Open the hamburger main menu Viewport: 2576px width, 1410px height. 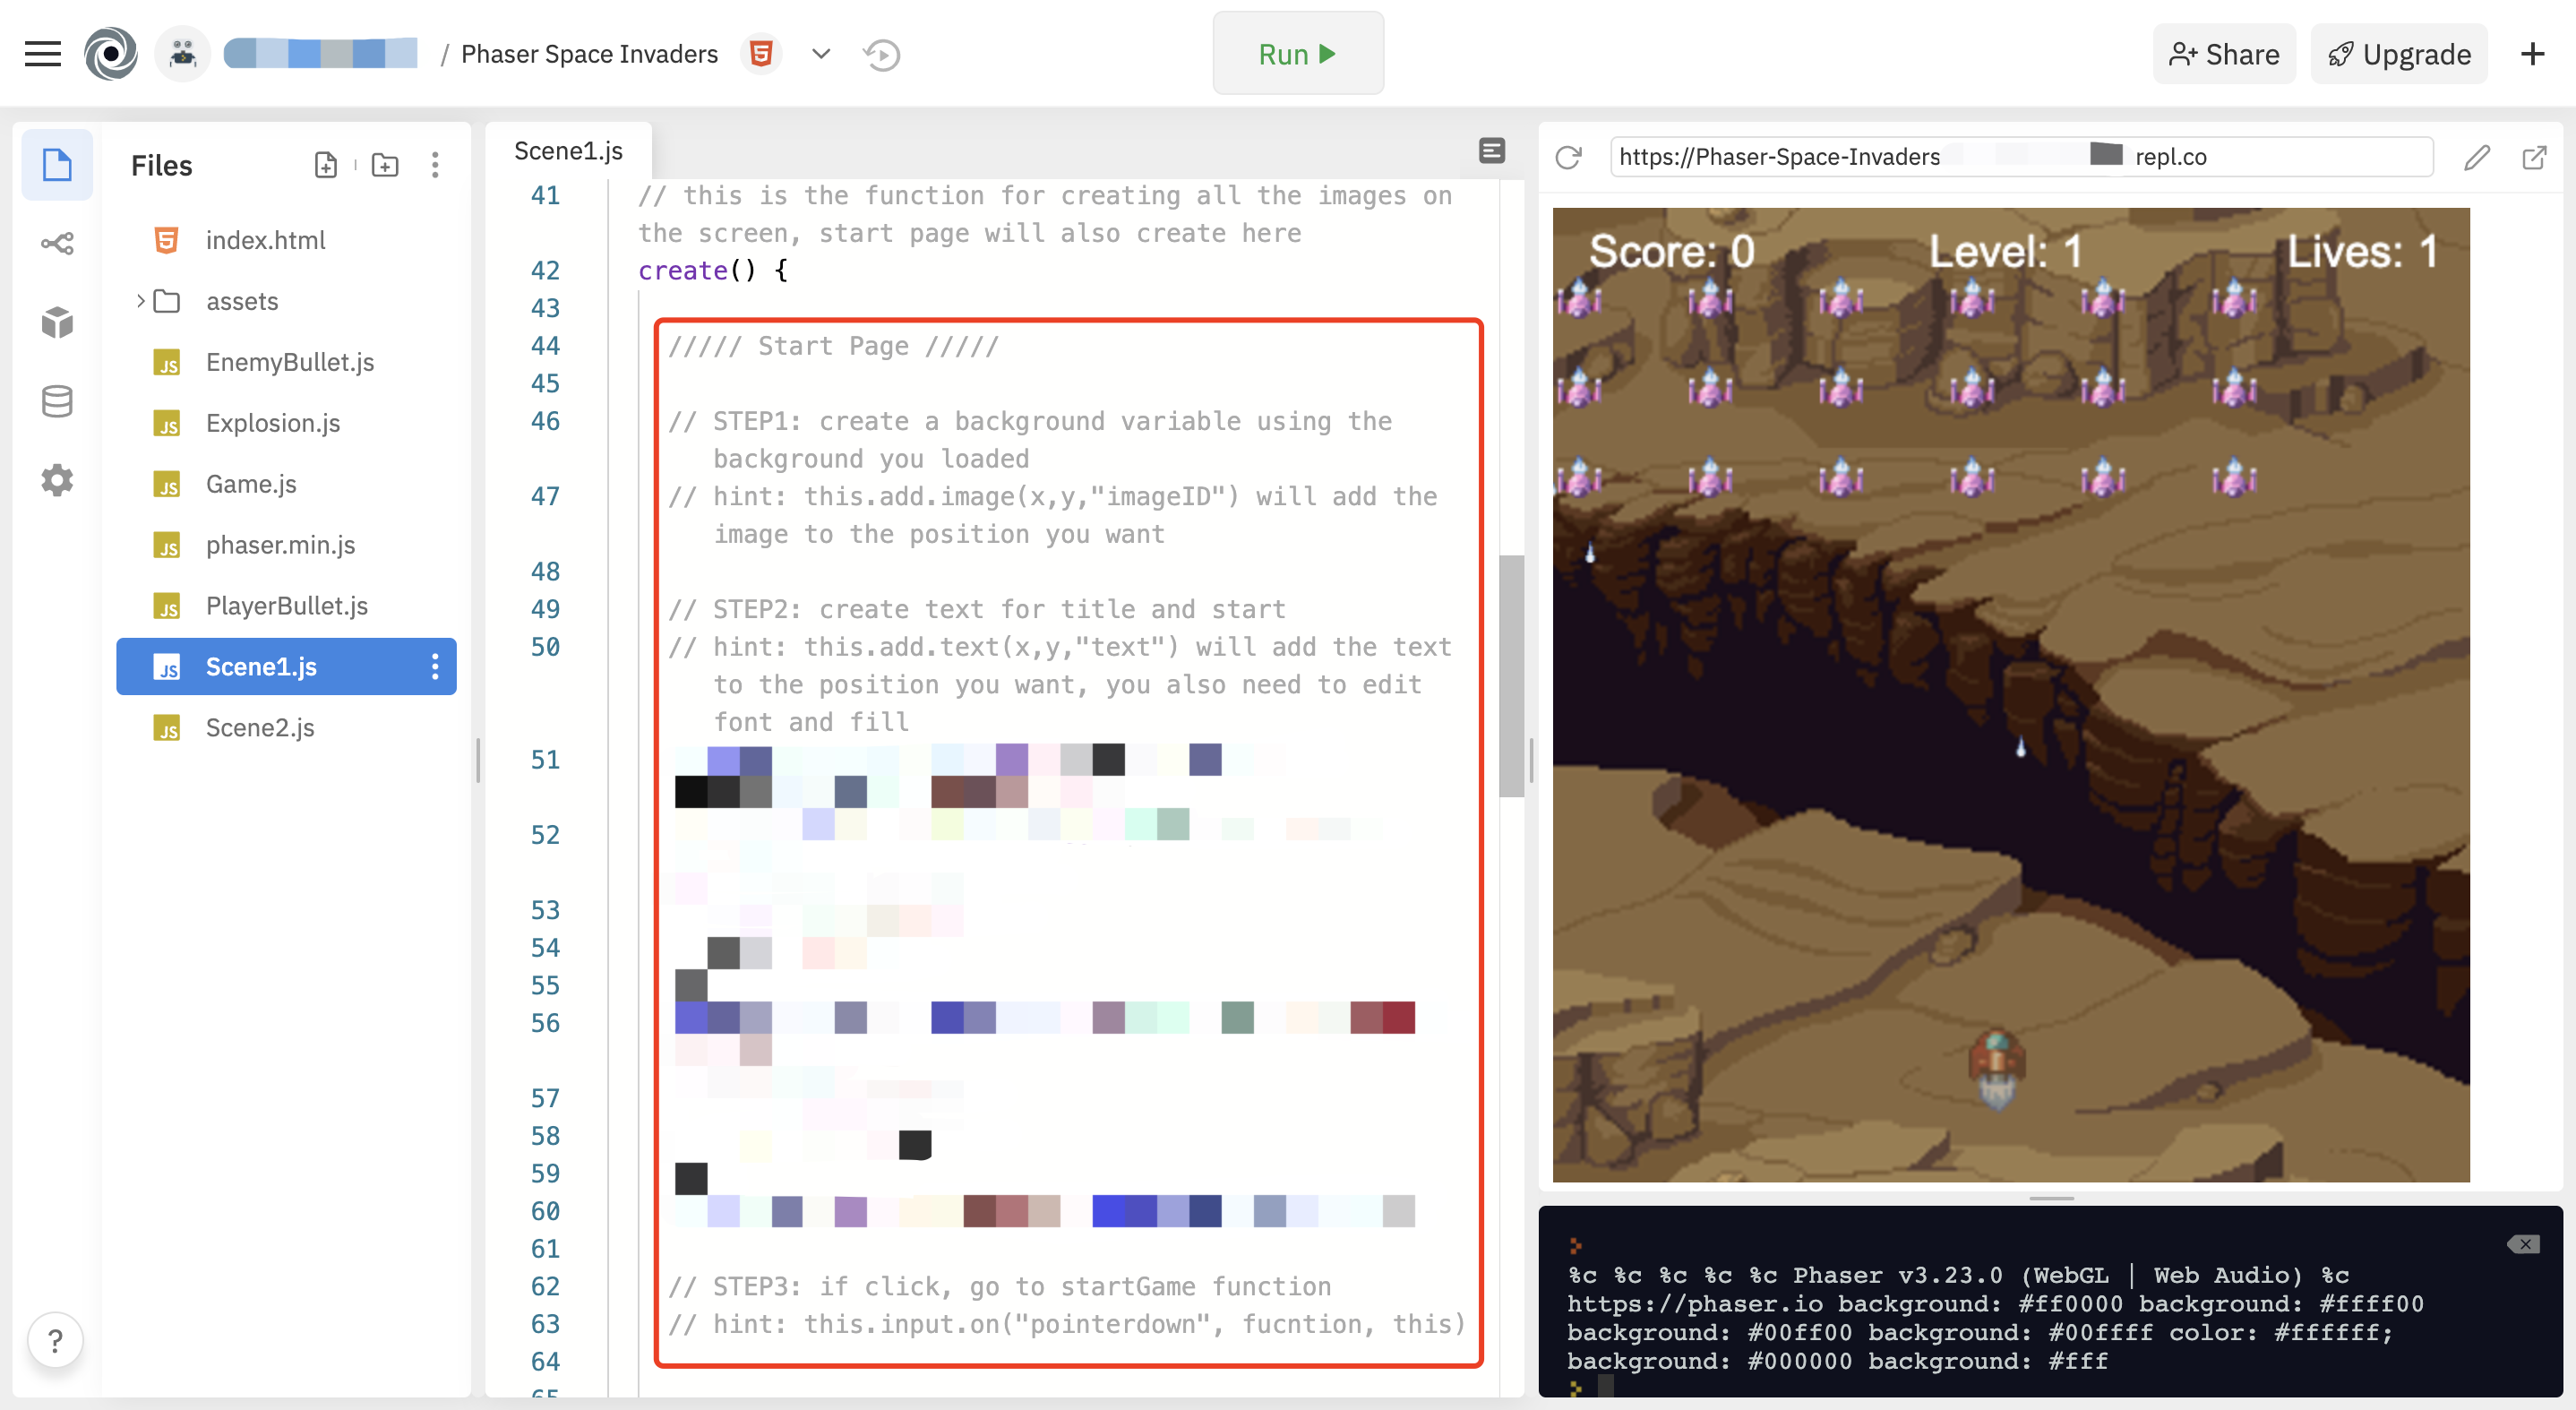tap(42, 54)
